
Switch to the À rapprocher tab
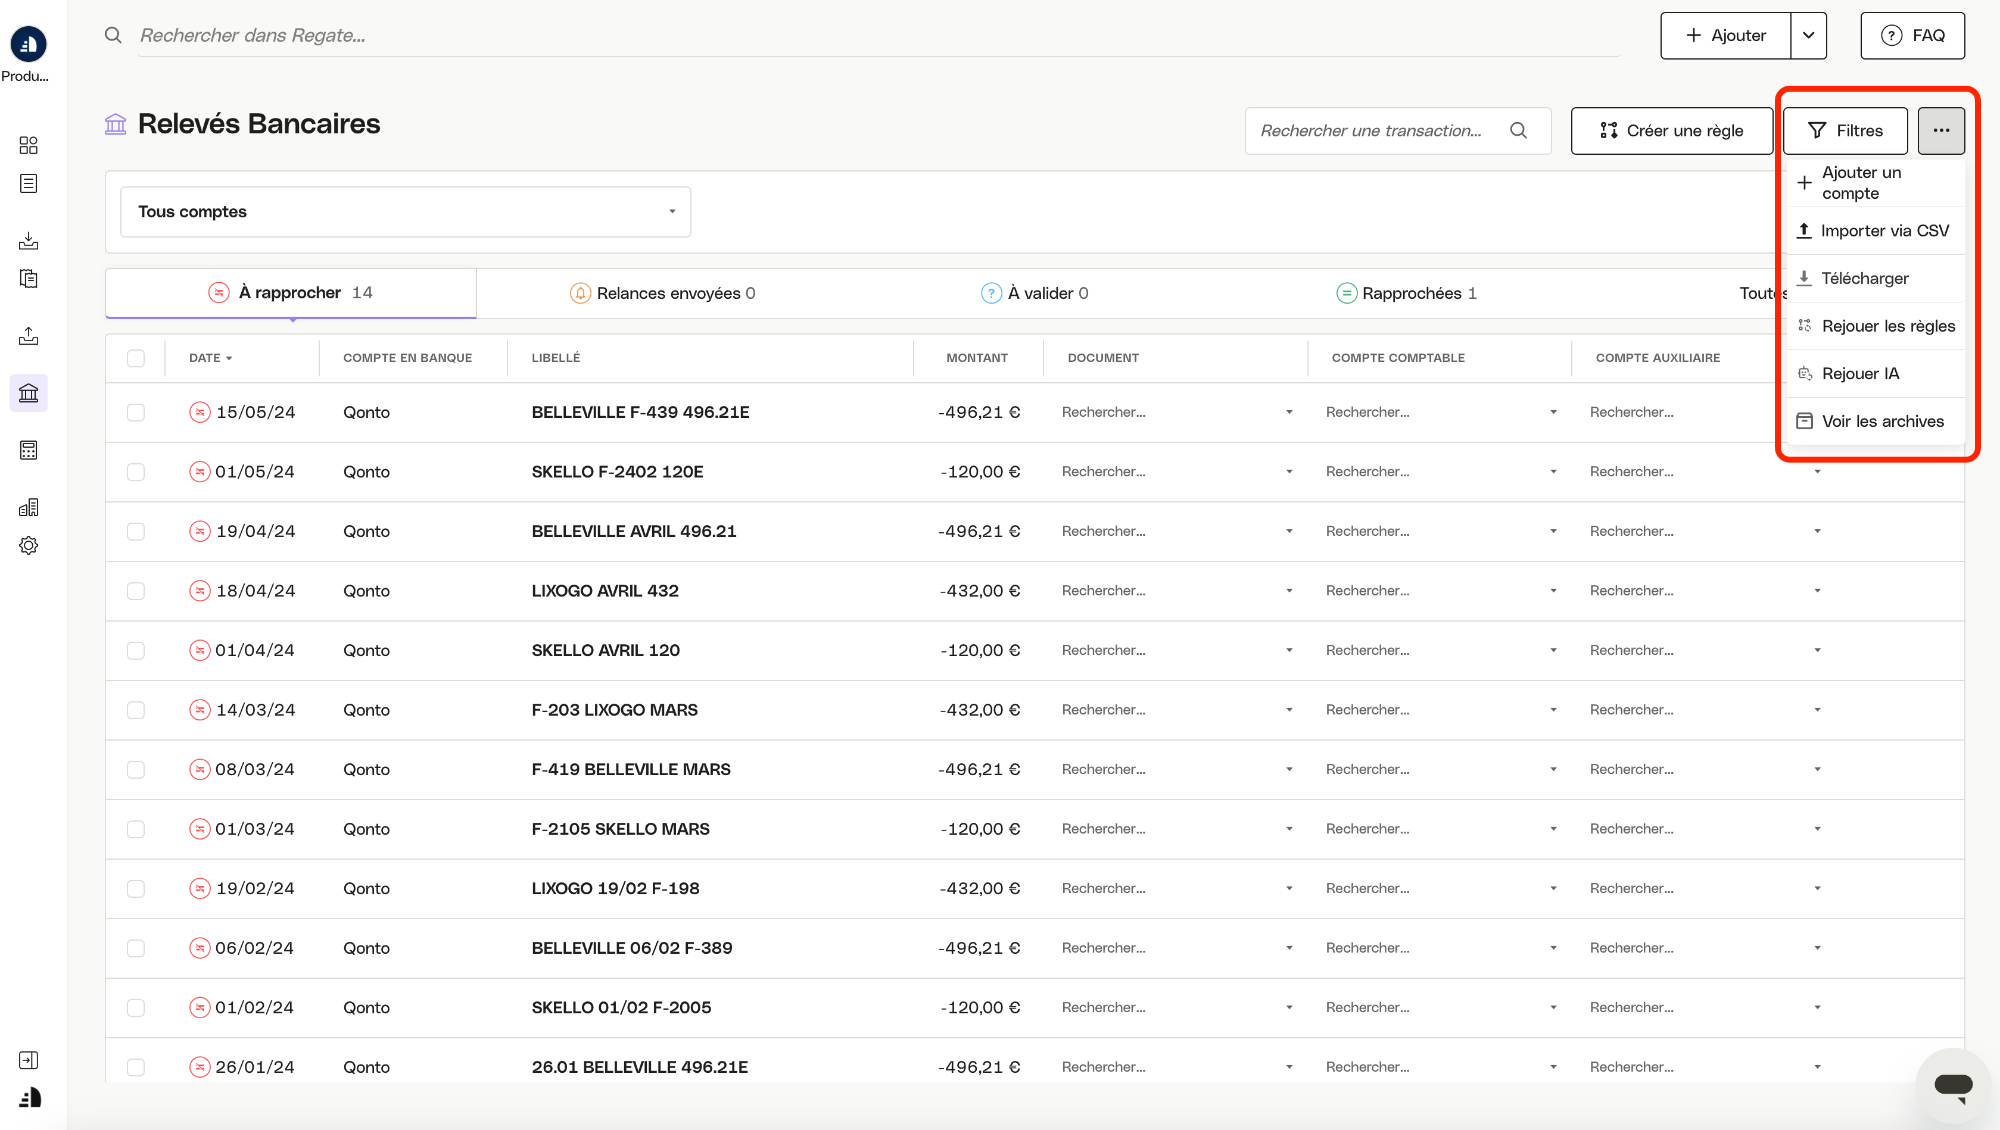[x=290, y=292]
